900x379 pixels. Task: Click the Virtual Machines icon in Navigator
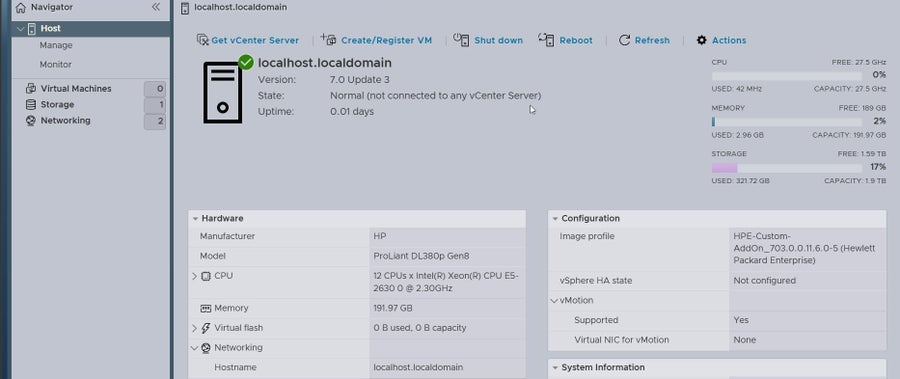pyautogui.click(x=31, y=88)
